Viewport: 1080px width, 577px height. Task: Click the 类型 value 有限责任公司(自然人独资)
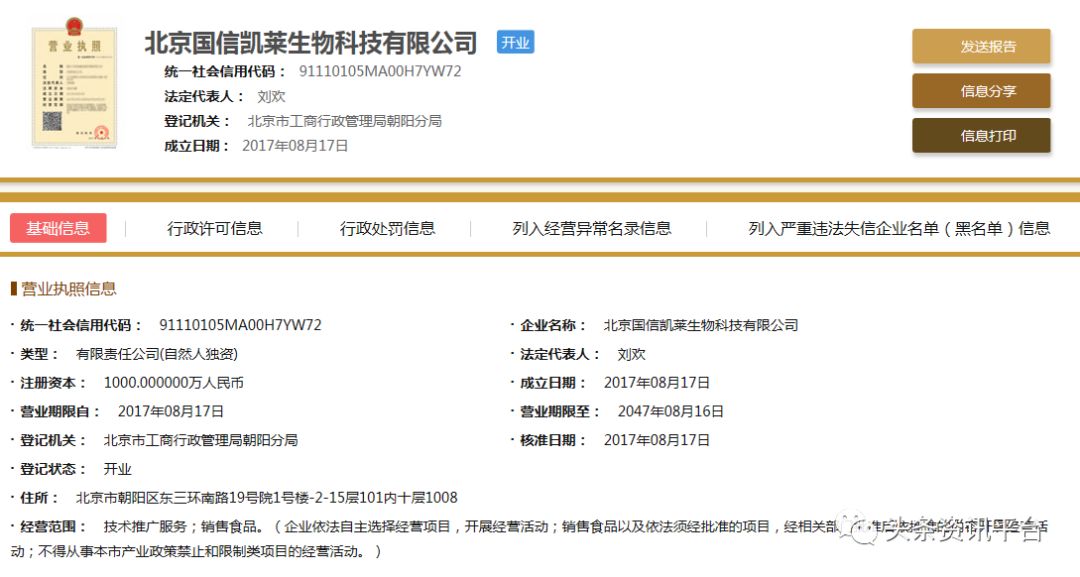pos(157,354)
